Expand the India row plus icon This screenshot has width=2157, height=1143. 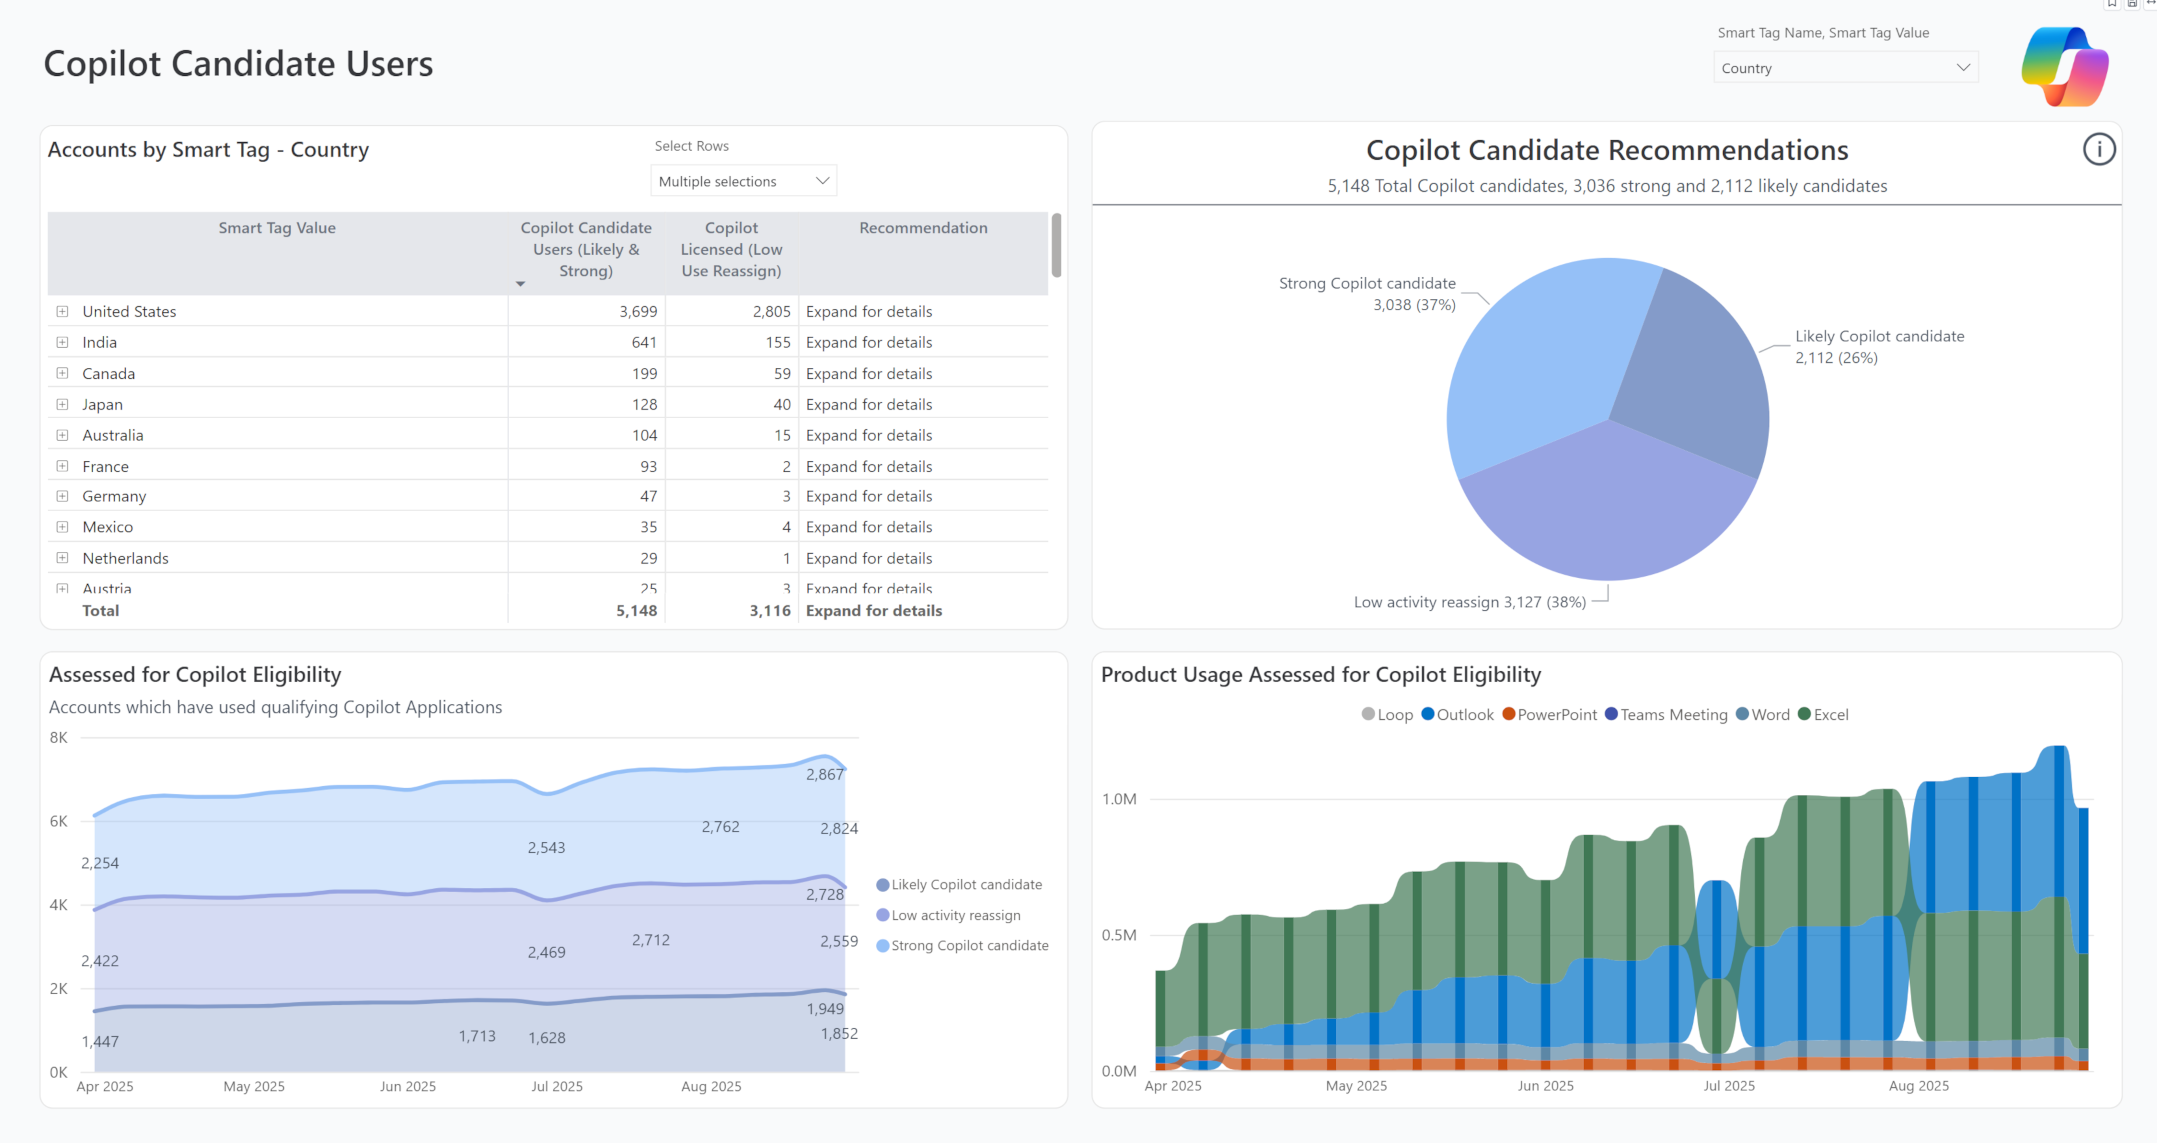pos(62,343)
